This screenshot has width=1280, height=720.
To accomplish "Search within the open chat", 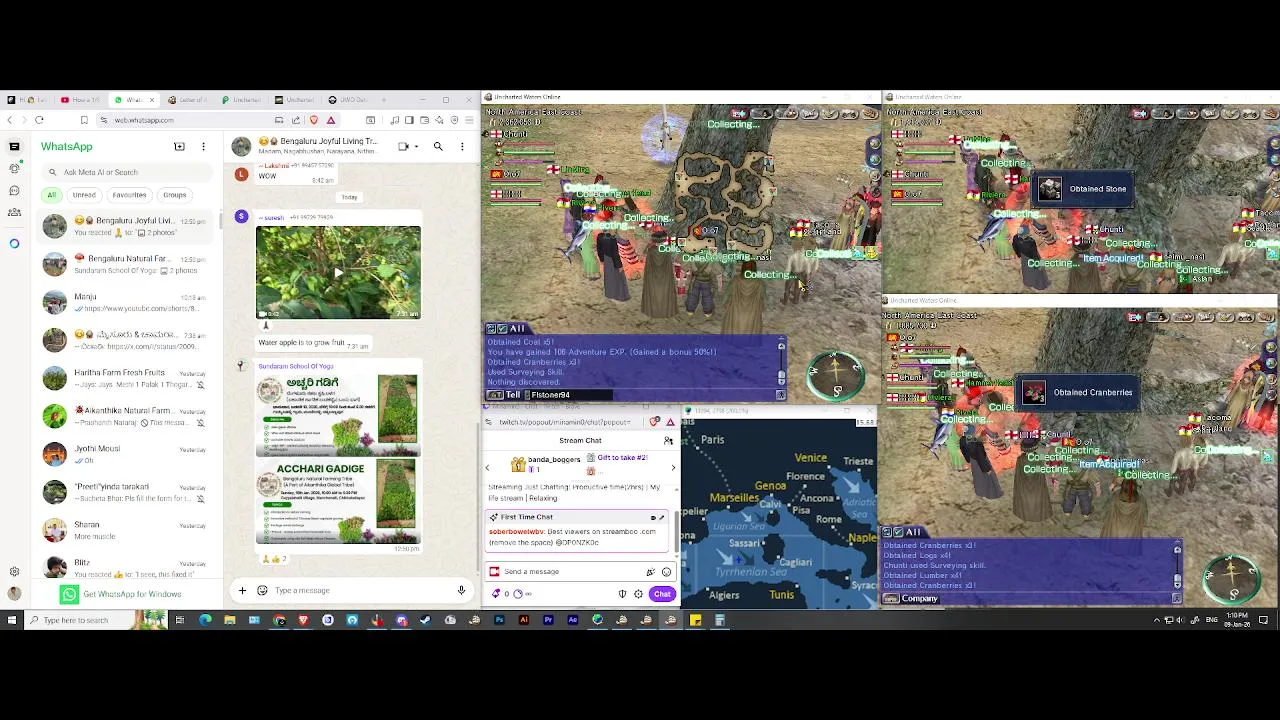I will click(438, 147).
